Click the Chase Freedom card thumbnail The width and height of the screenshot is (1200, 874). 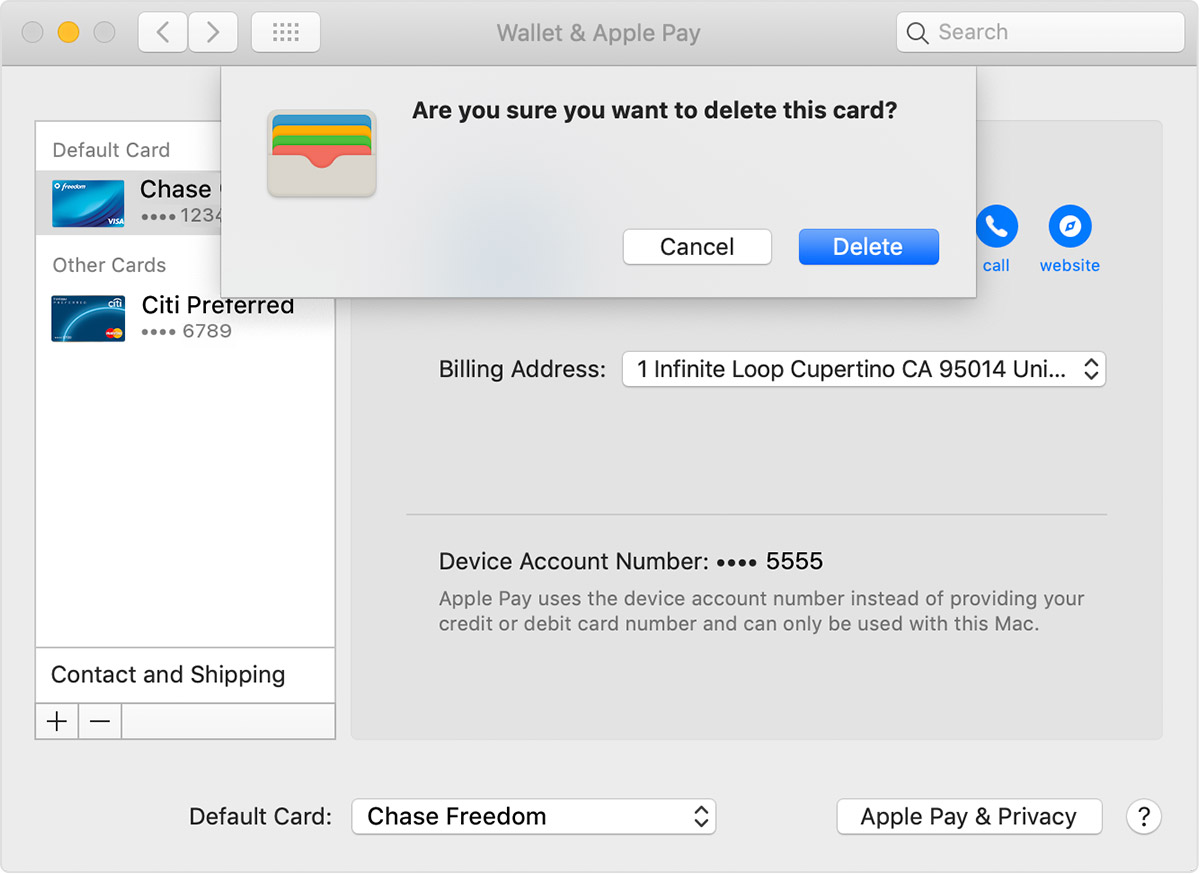(88, 203)
